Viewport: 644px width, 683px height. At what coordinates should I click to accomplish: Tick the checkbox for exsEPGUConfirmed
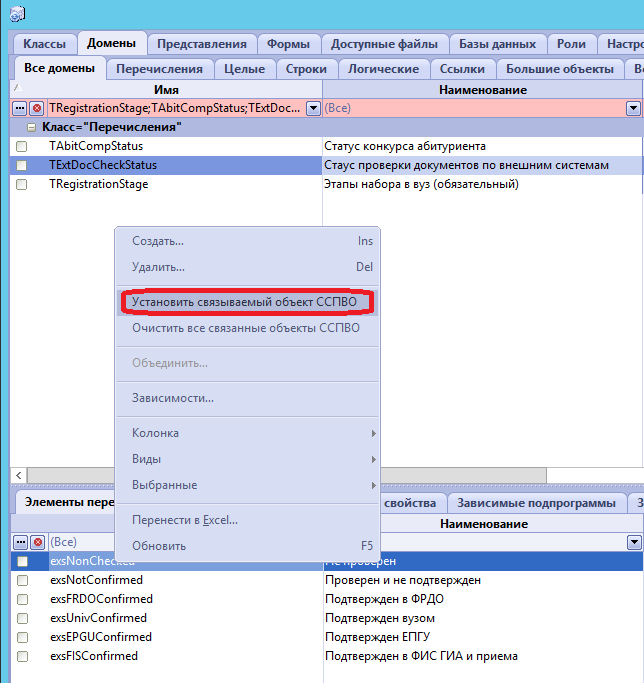click(22, 637)
